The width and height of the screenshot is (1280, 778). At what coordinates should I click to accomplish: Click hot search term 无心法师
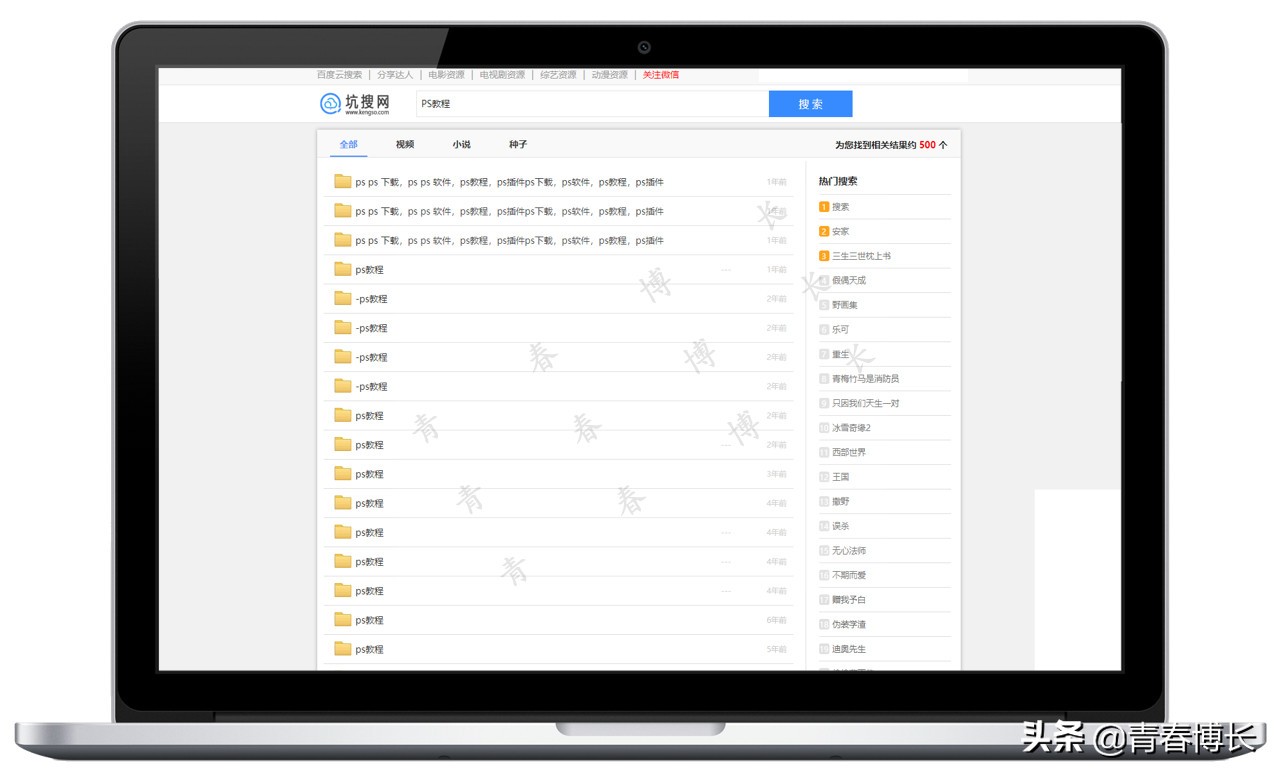849,551
